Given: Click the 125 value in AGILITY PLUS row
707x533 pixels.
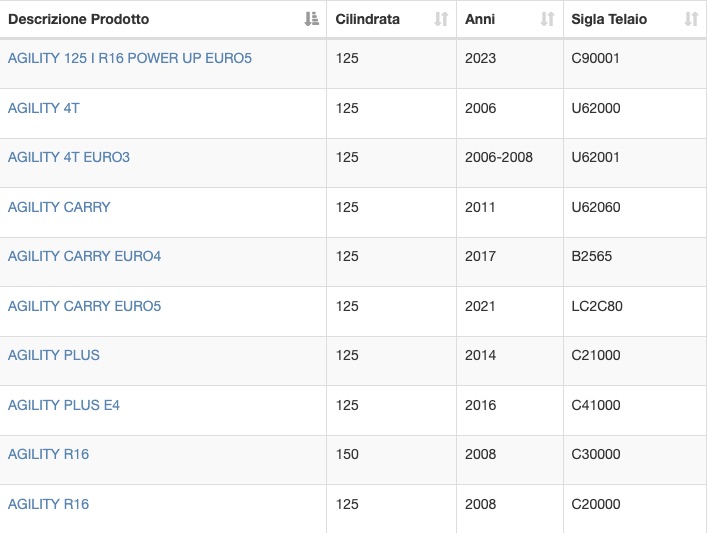Looking at the screenshot, I should point(347,355).
